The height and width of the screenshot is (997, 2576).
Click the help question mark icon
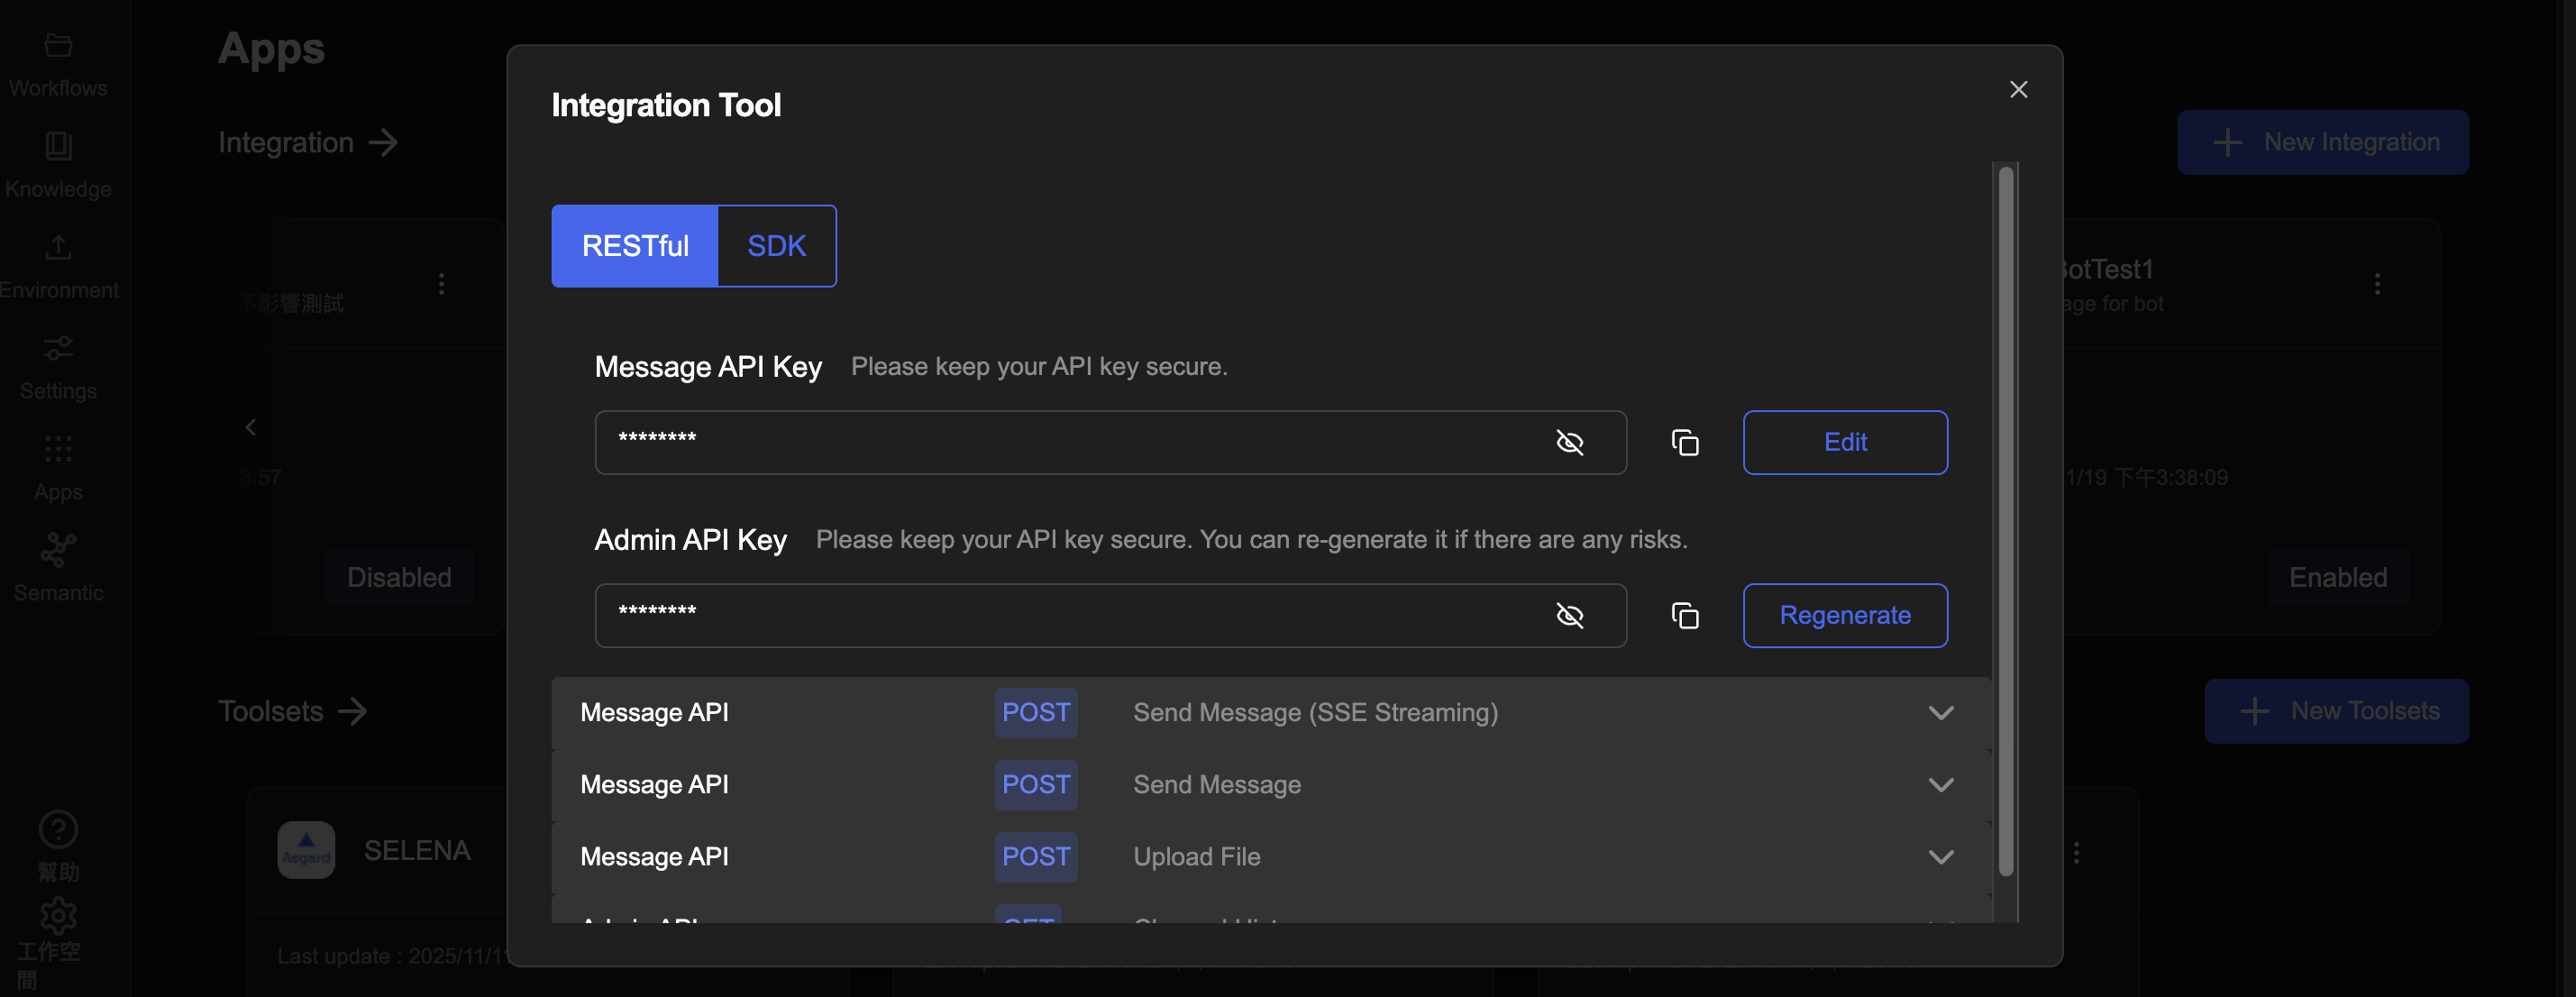pyautogui.click(x=58, y=830)
